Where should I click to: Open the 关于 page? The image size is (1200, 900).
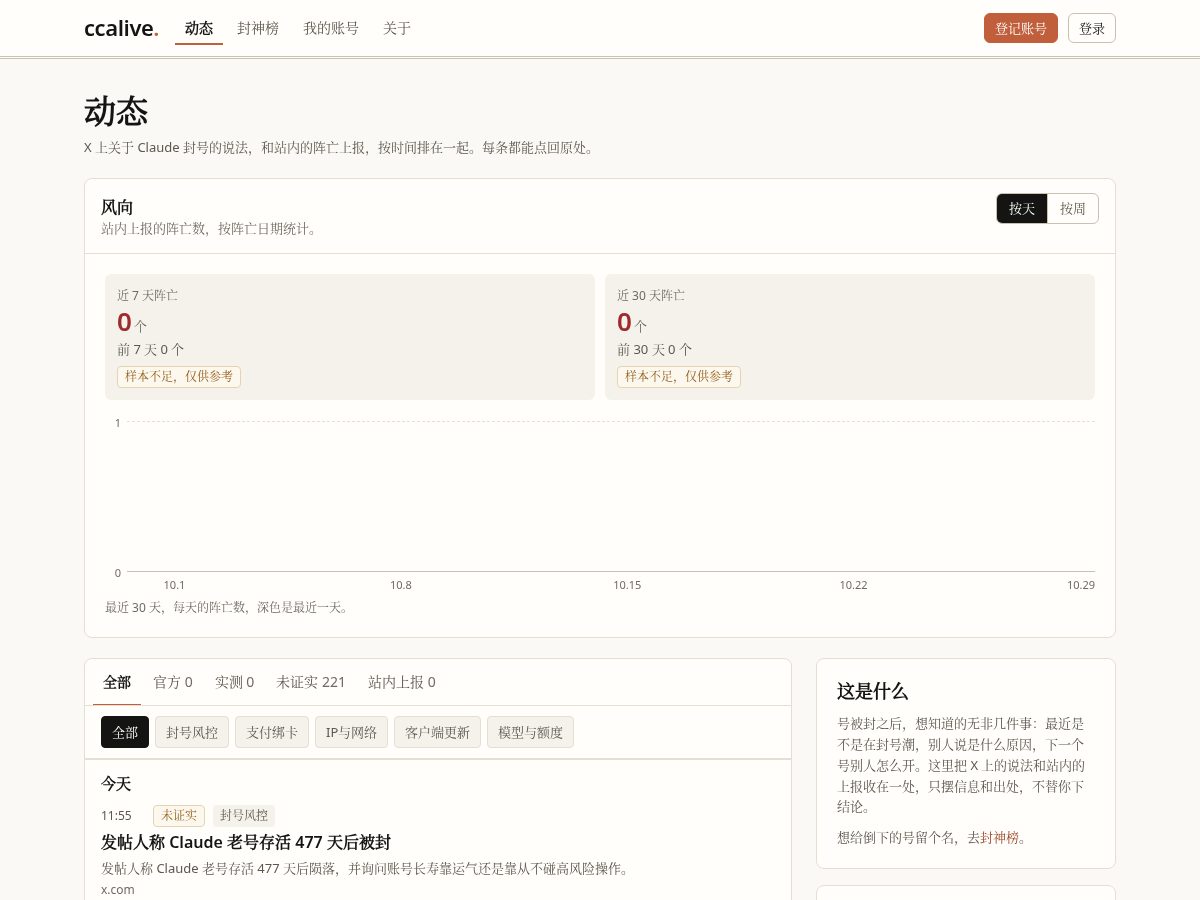tap(397, 28)
